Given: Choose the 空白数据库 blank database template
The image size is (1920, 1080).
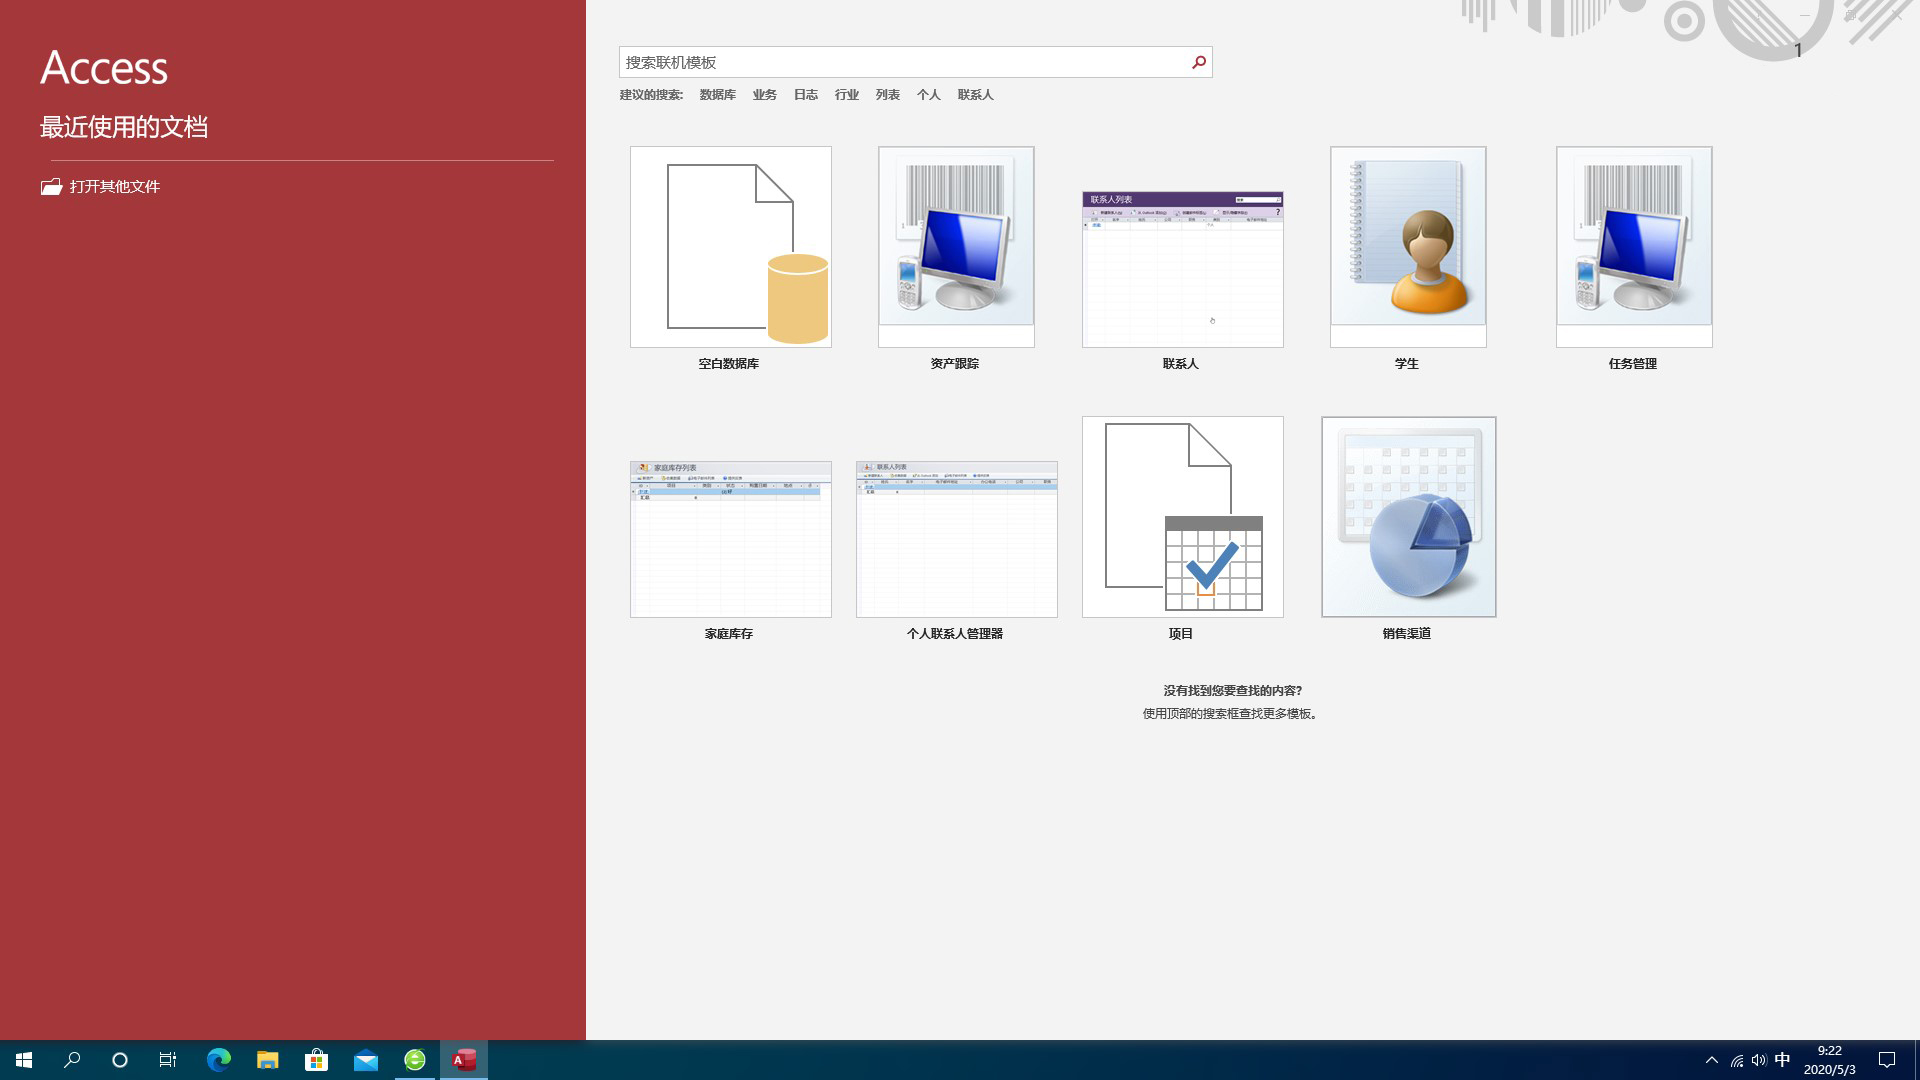Looking at the screenshot, I should click(731, 247).
